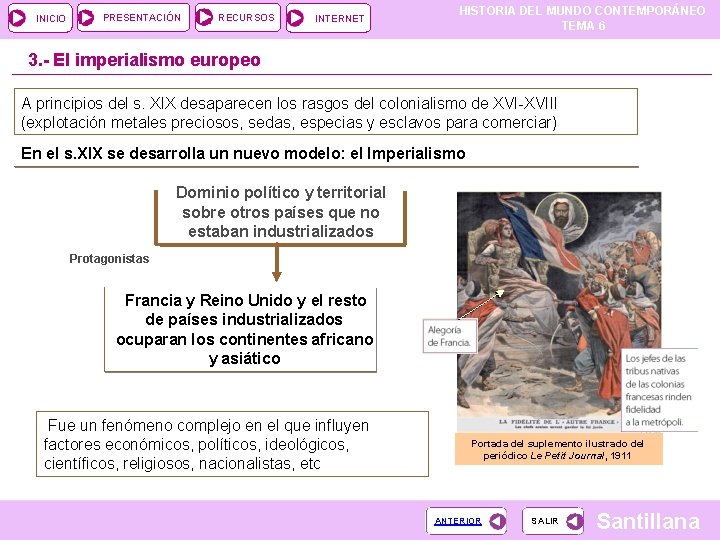Click the 'Alegoría de Francia' callout label

tap(450, 336)
